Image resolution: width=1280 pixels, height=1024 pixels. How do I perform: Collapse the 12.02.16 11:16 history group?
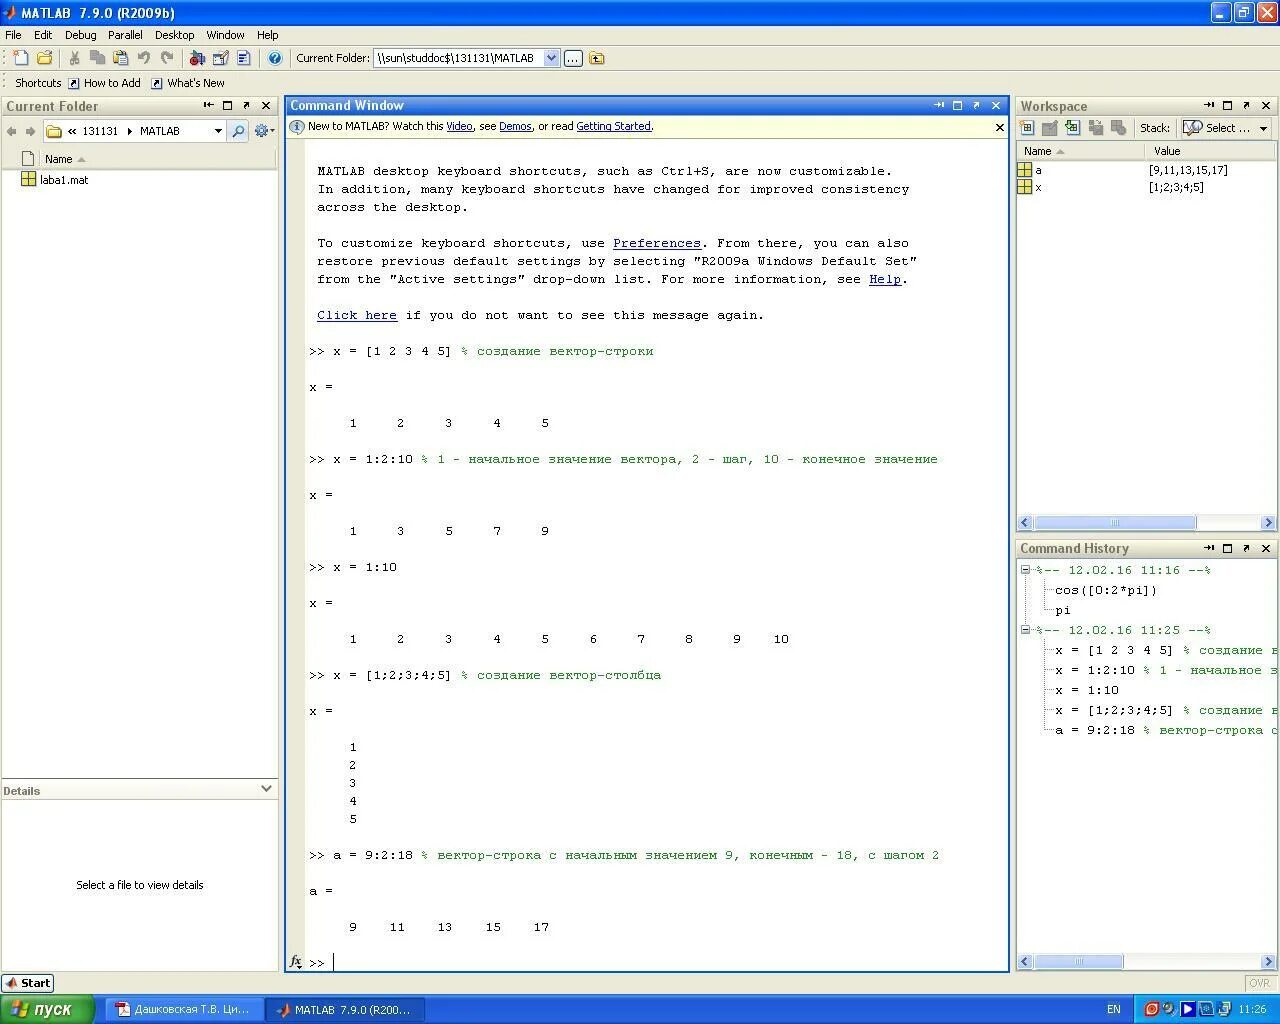pyautogui.click(x=1025, y=570)
